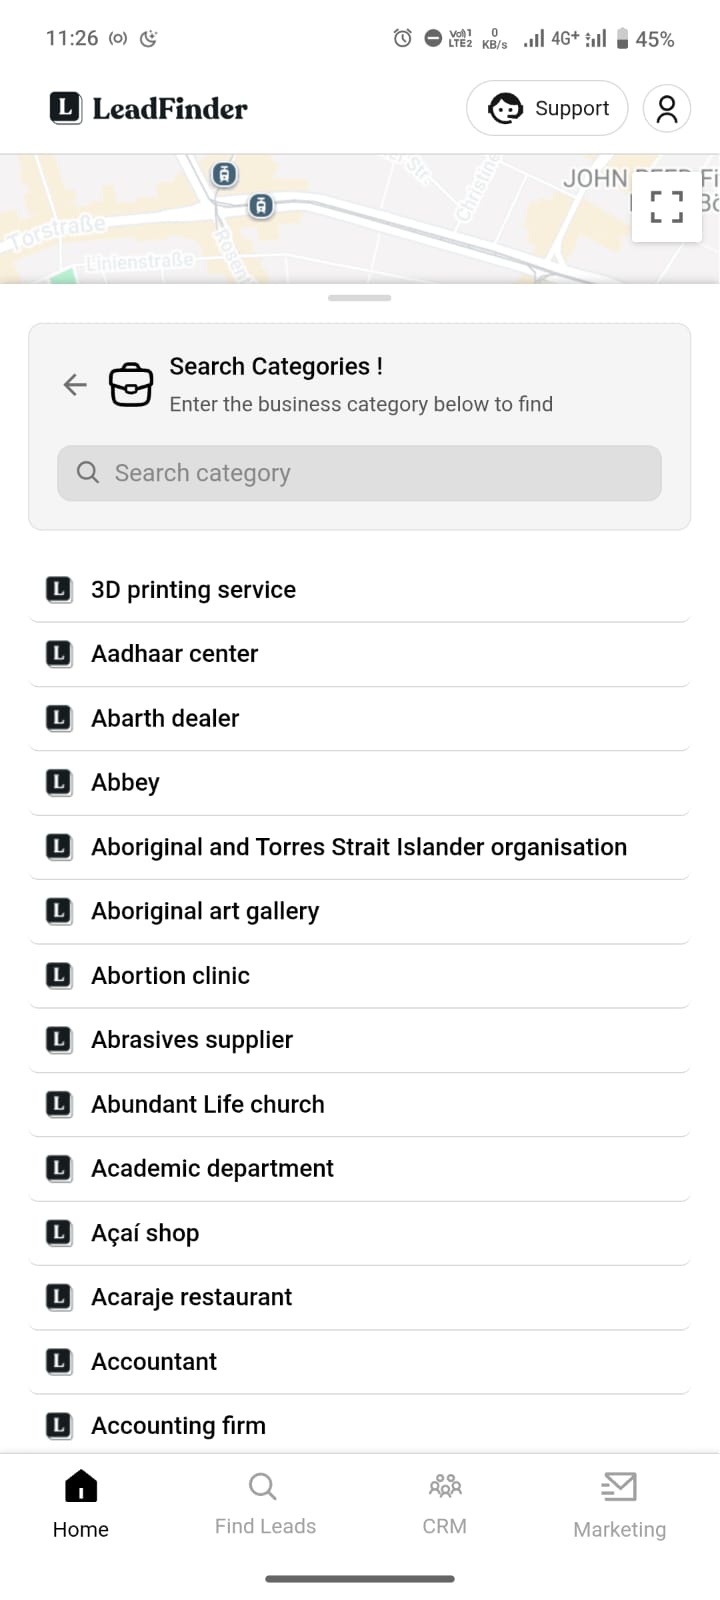Focus the Search category input field
720x1600 pixels.
(x=359, y=473)
